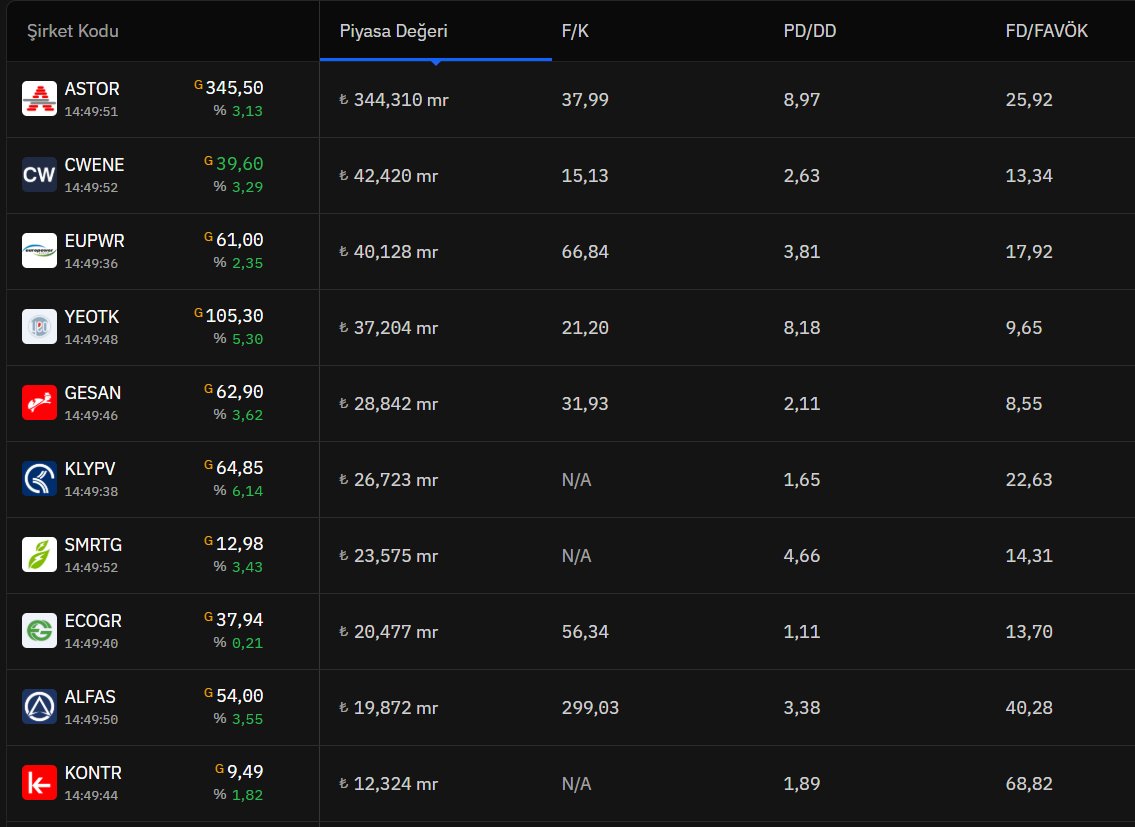Open the ASTOR ticker link
Image resolution: width=1135 pixels, height=827 pixels.
92,89
